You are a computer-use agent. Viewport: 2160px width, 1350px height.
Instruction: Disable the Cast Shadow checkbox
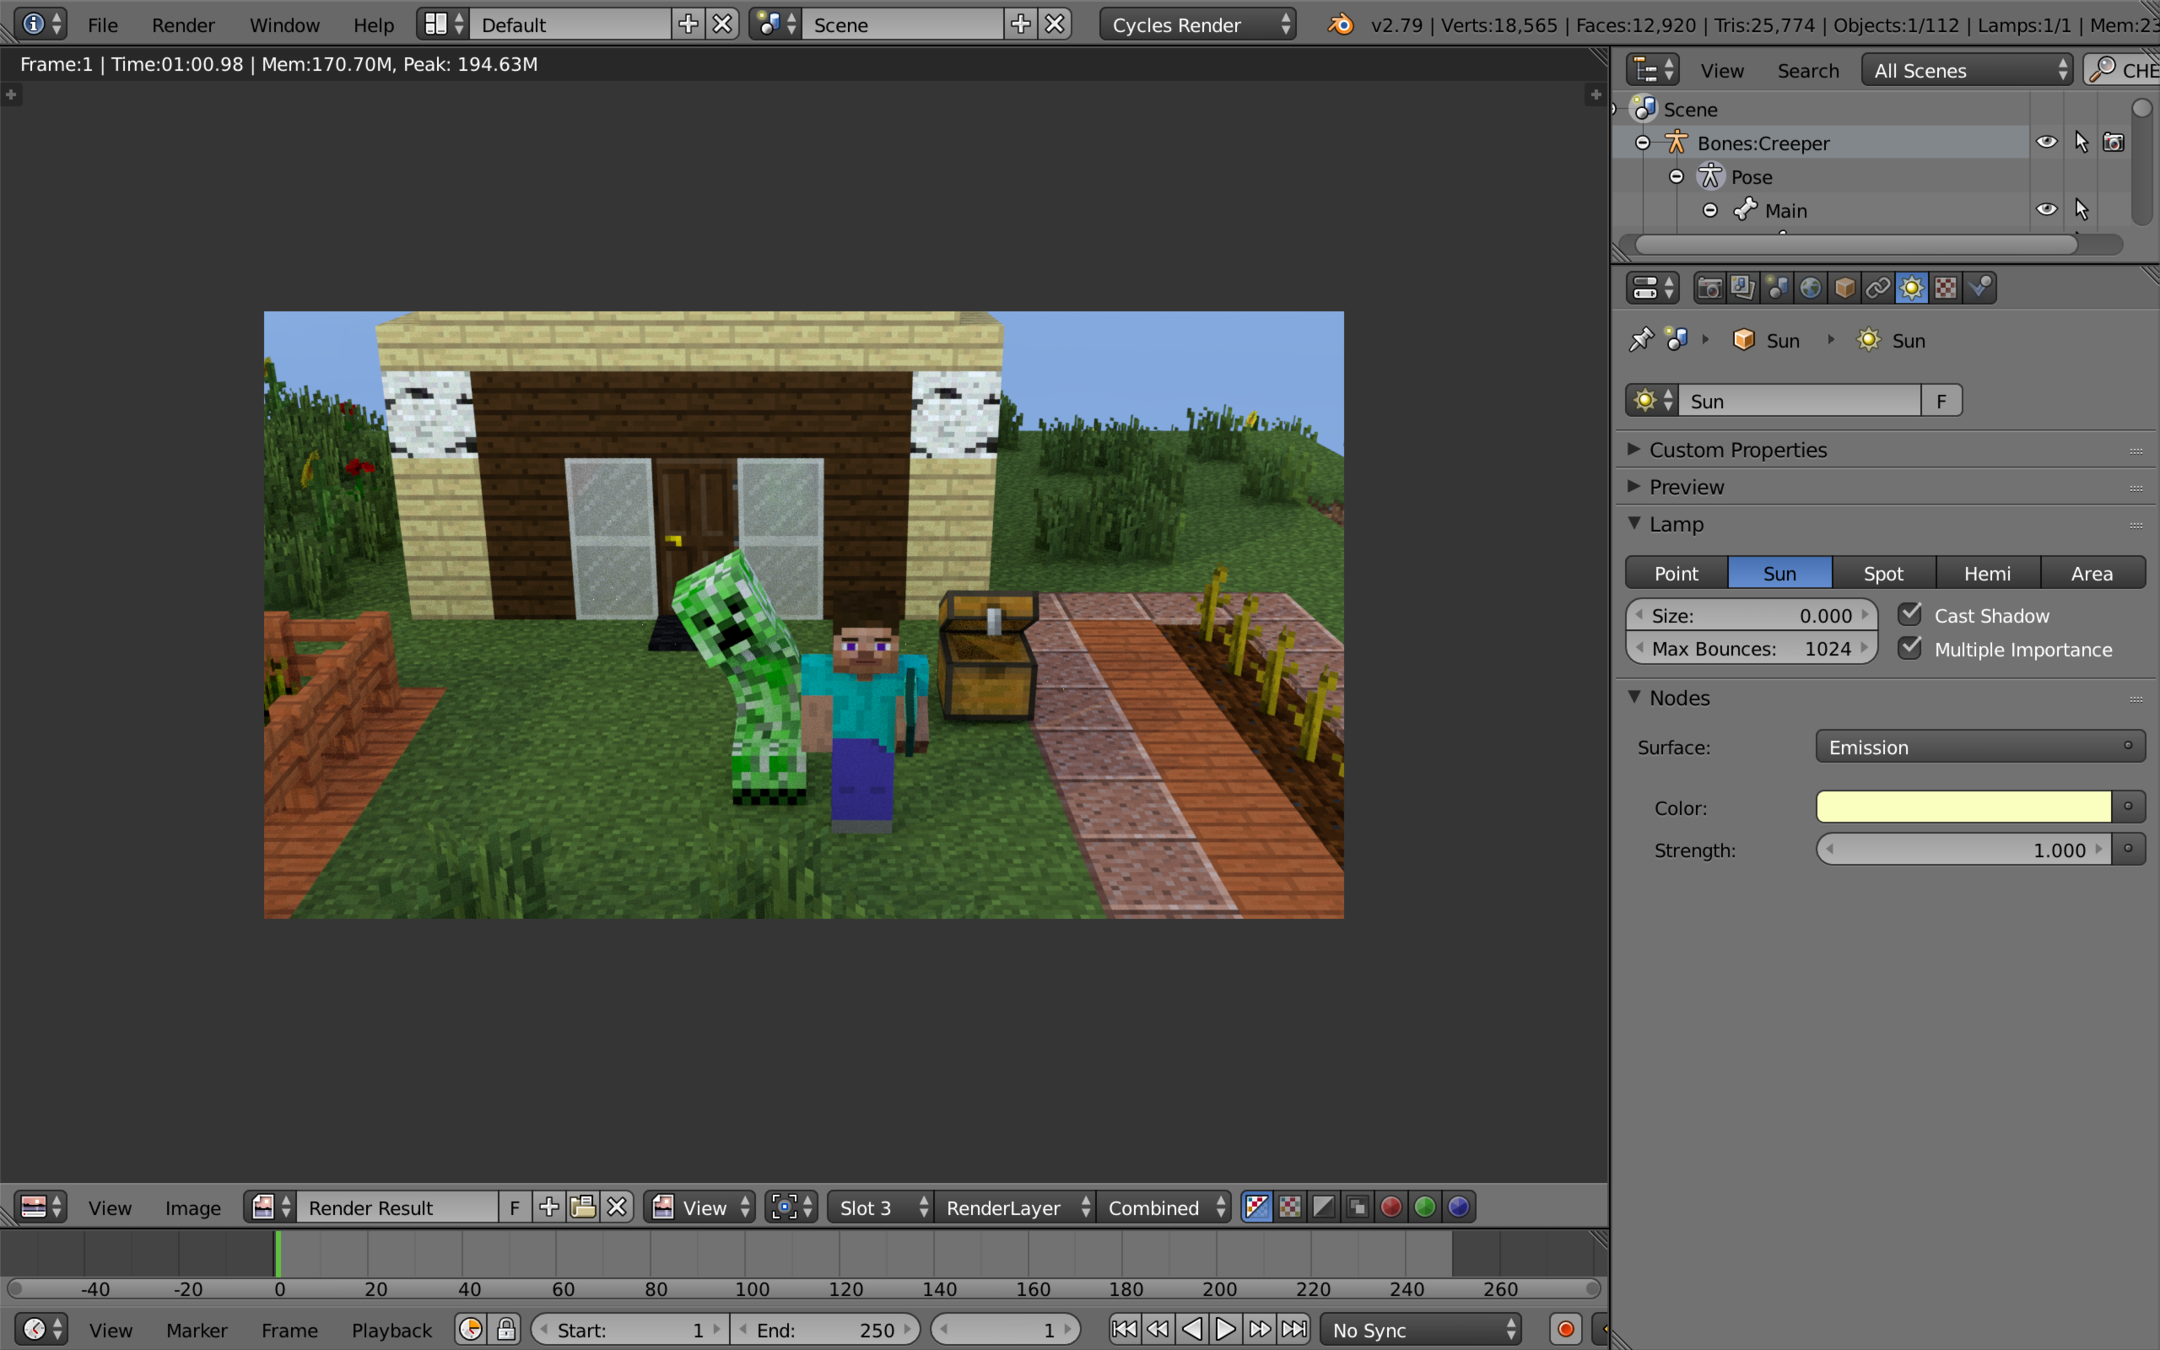click(1910, 614)
